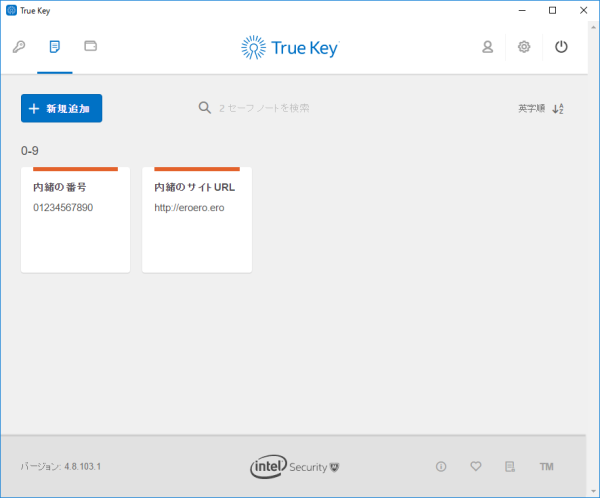Viewport: 600px width, 498px height.
Task: Open the passwords key tab
Action: pos(19,47)
